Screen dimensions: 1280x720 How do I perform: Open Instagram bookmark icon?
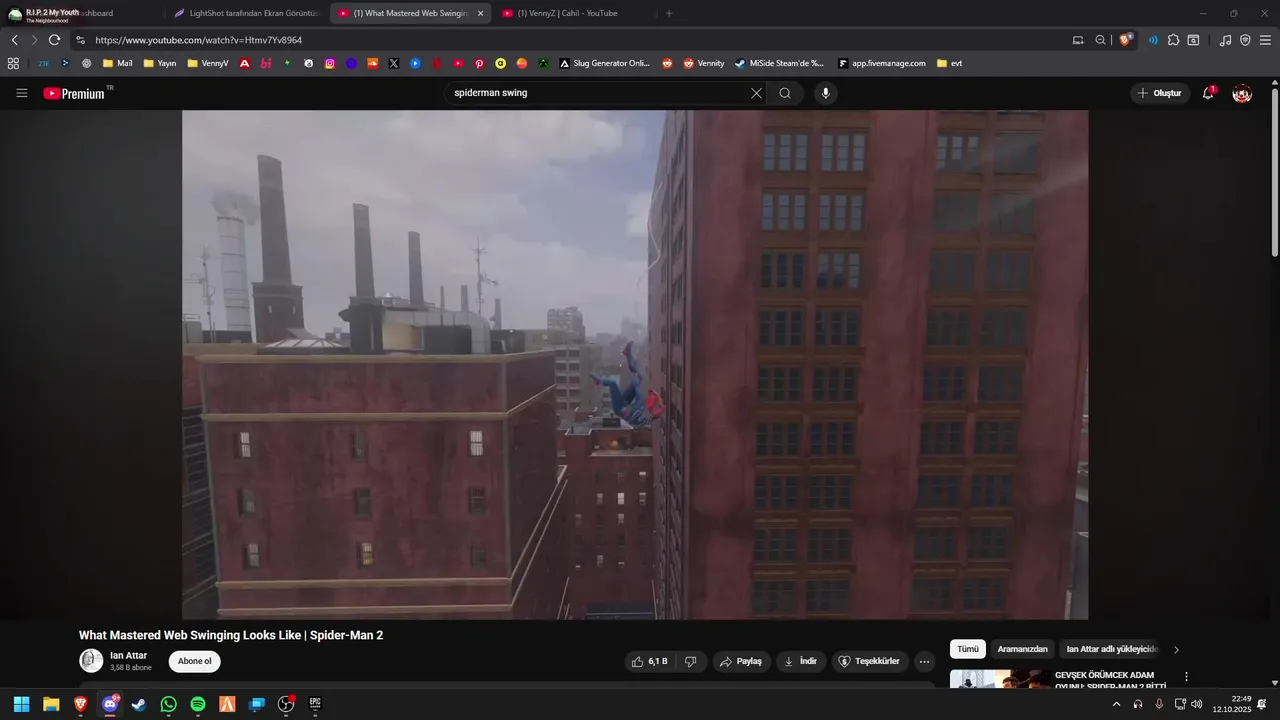pyautogui.click(x=330, y=63)
